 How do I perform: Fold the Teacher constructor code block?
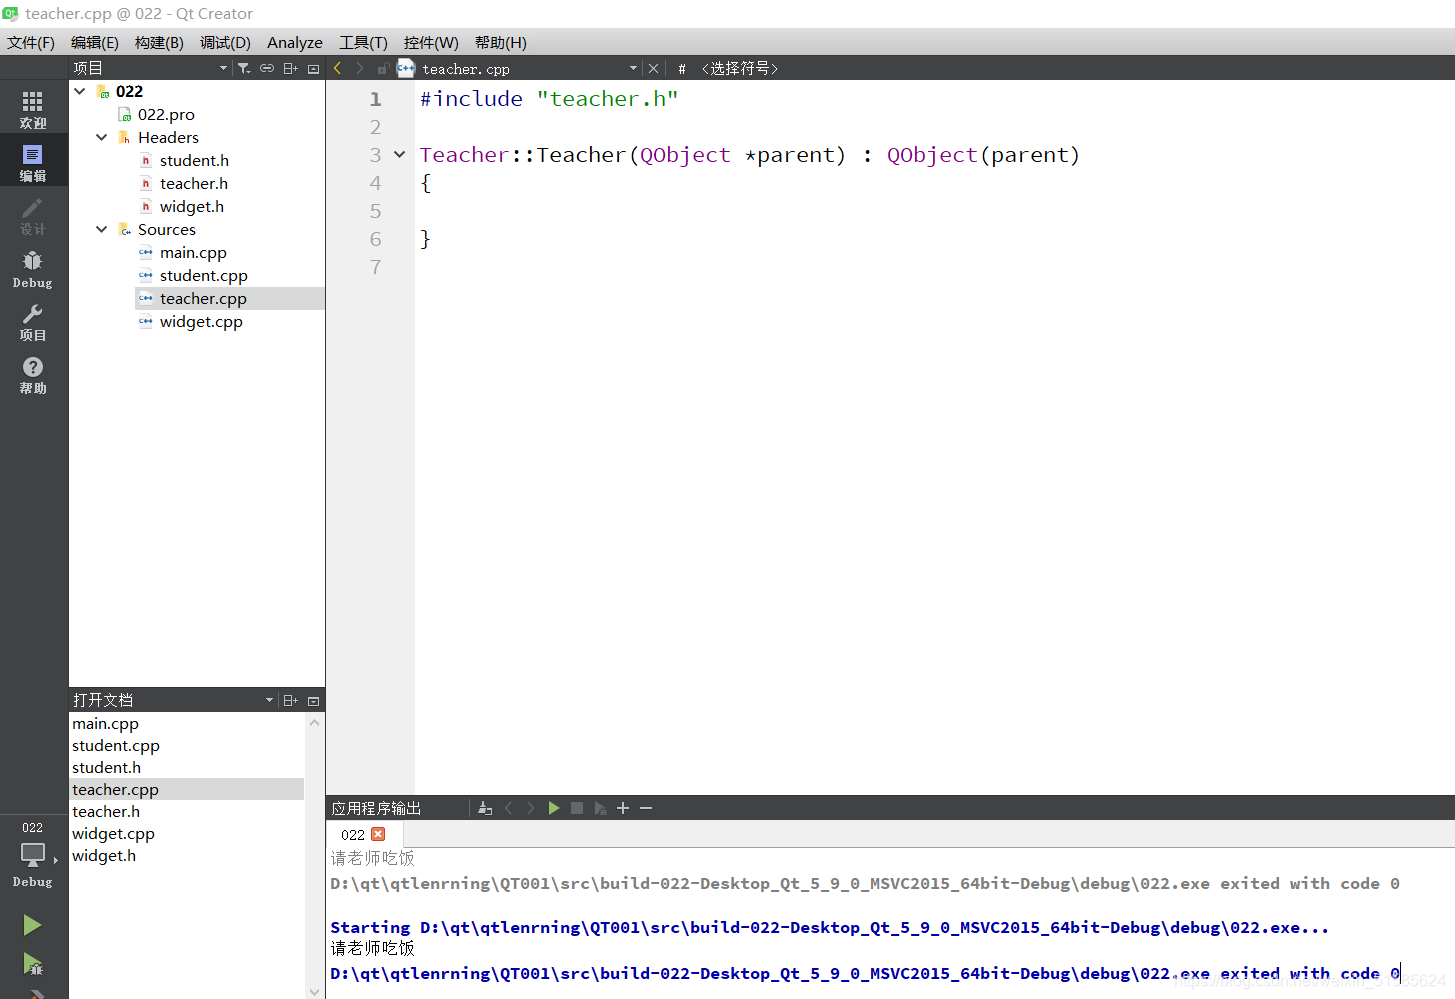coord(400,155)
